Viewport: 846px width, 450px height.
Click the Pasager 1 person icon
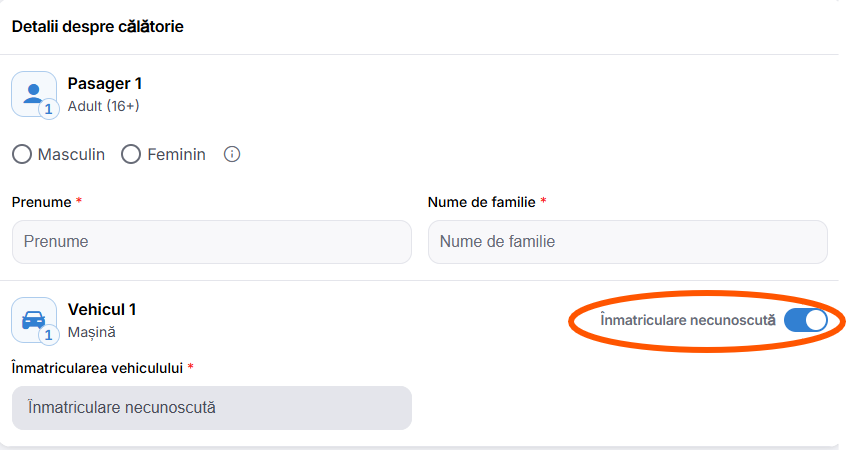click(34, 94)
